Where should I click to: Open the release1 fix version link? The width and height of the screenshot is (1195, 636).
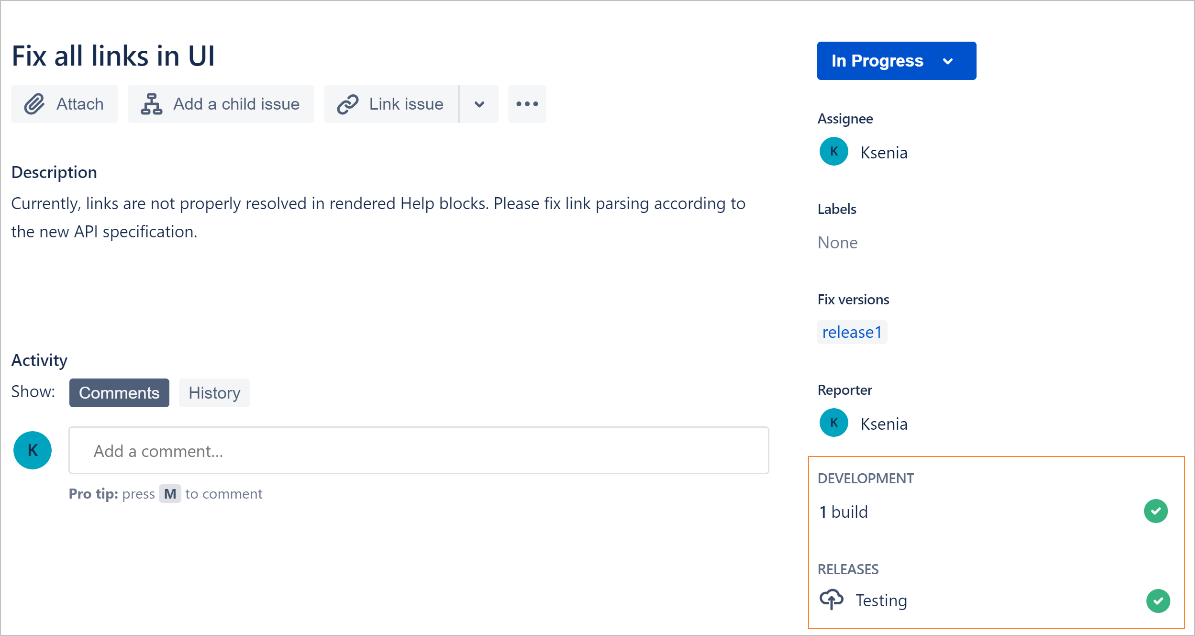click(851, 331)
